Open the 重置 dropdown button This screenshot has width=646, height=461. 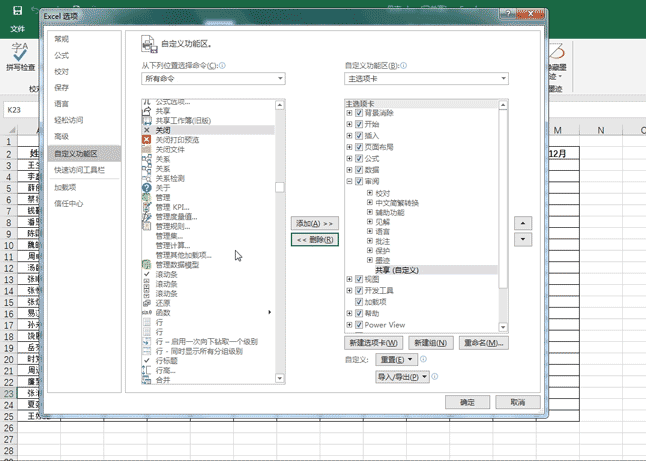[396, 360]
